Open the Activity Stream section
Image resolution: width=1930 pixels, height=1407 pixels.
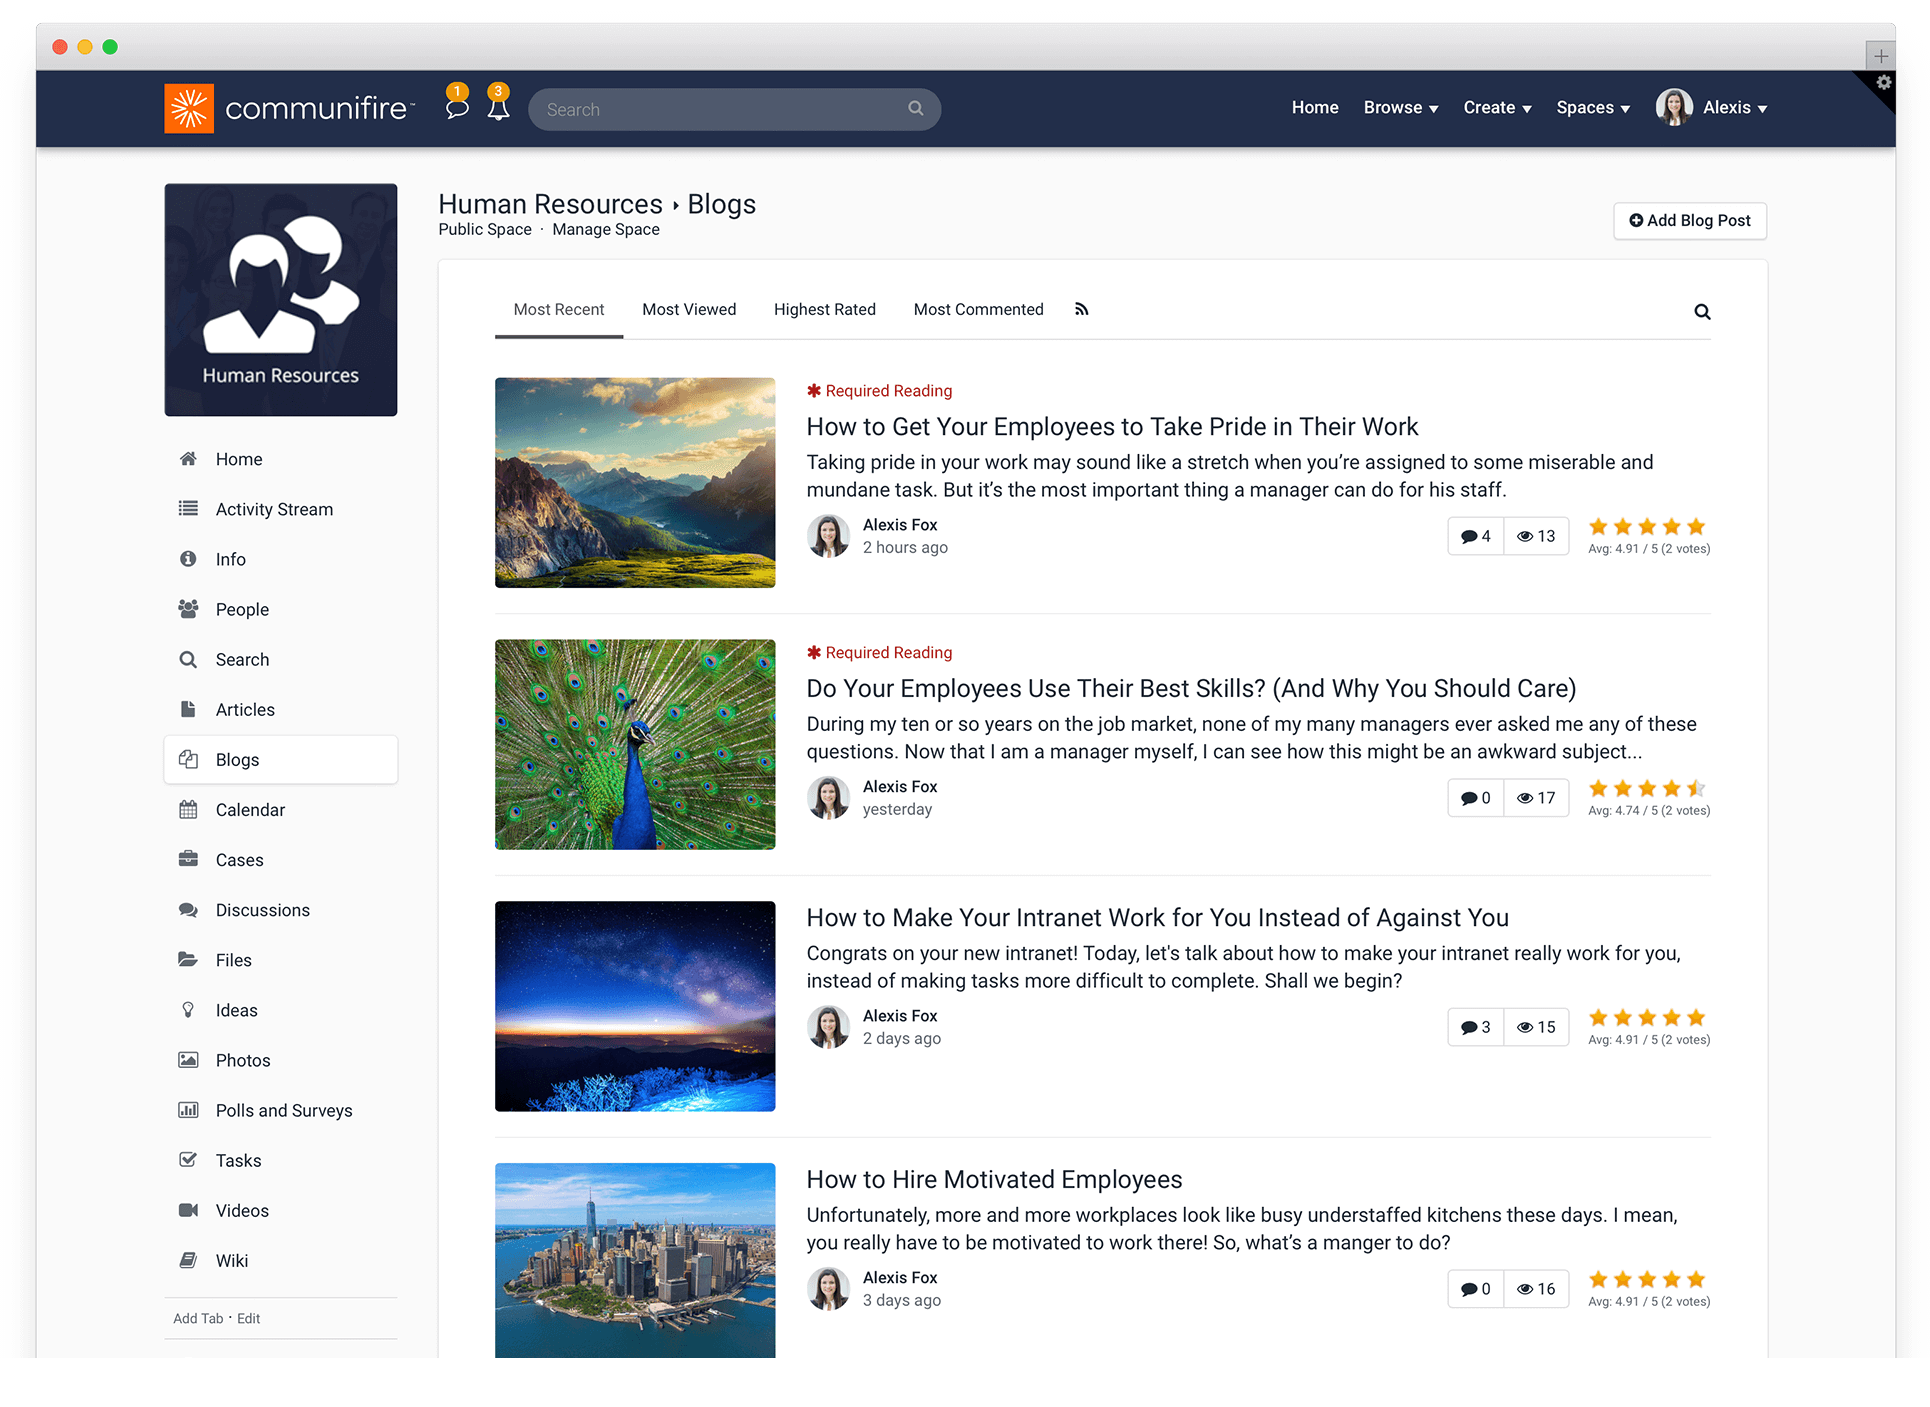pyautogui.click(x=274, y=509)
